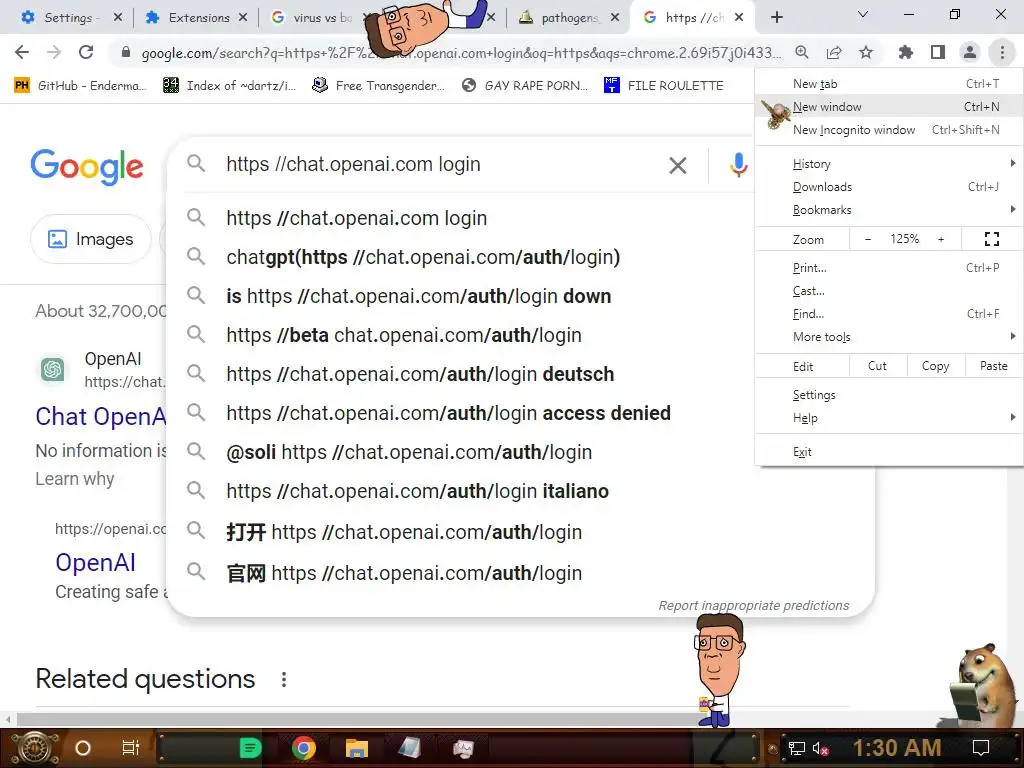Open the FILE ROULETTE bookmark
This screenshot has width=1024, height=768.
664,86
